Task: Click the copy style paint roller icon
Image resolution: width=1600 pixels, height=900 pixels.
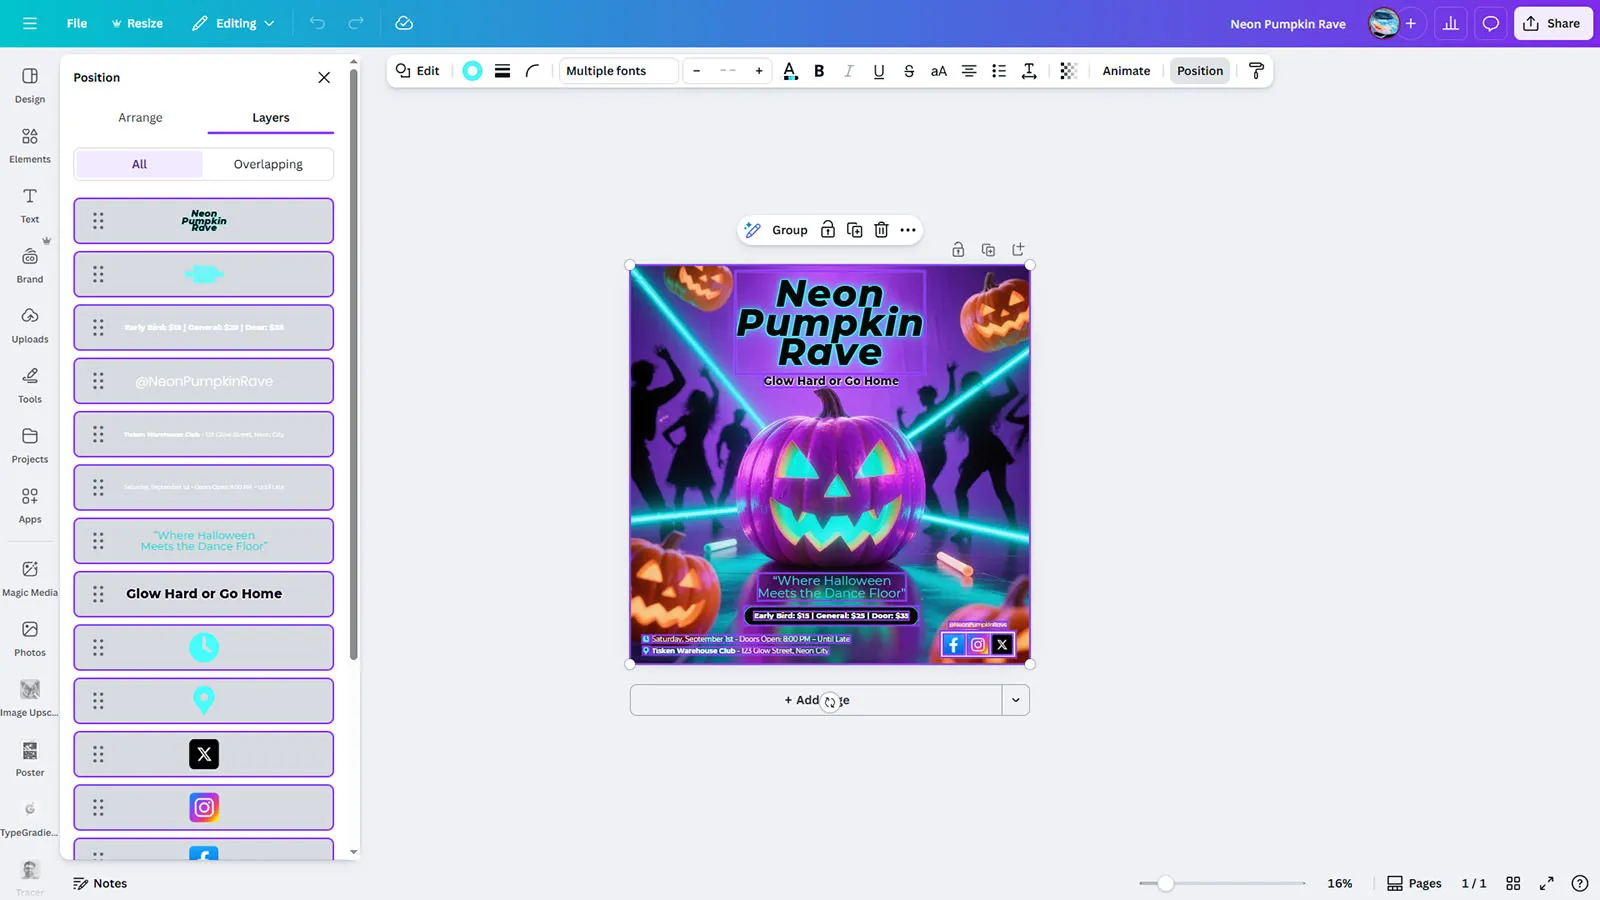Action: pos(1256,71)
